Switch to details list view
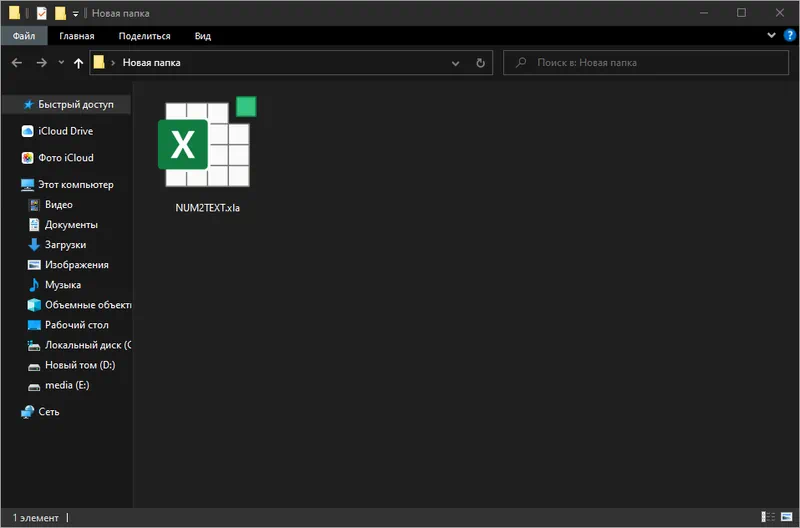 click(x=768, y=517)
